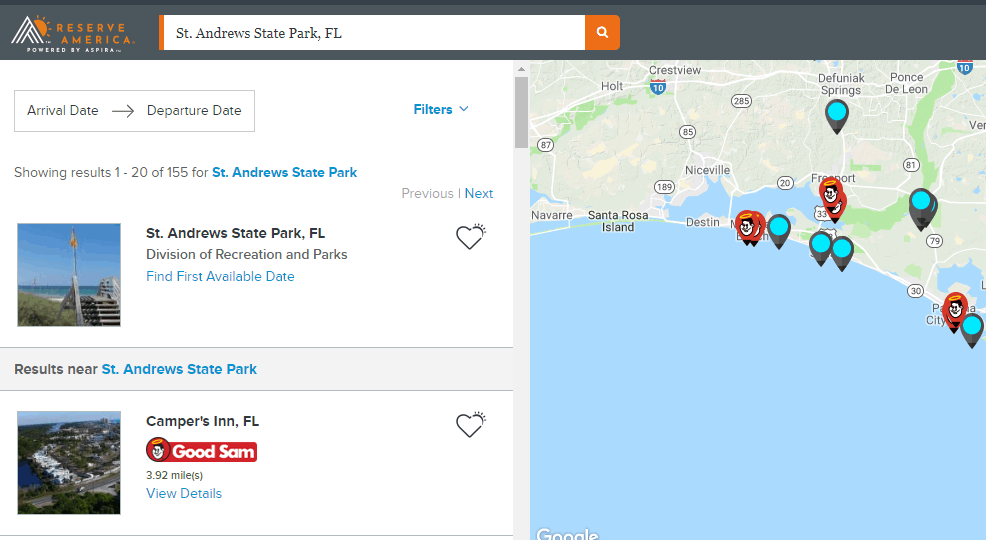This screenshot has width=986, height=540.
Task: Open the Reserve America logo home link
Action: click(73, 34)
